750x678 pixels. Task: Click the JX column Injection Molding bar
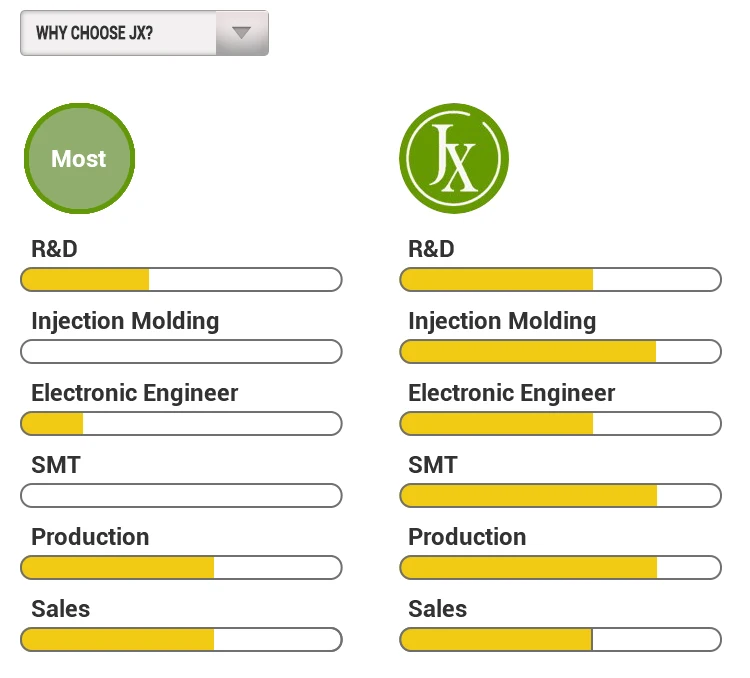560,351
